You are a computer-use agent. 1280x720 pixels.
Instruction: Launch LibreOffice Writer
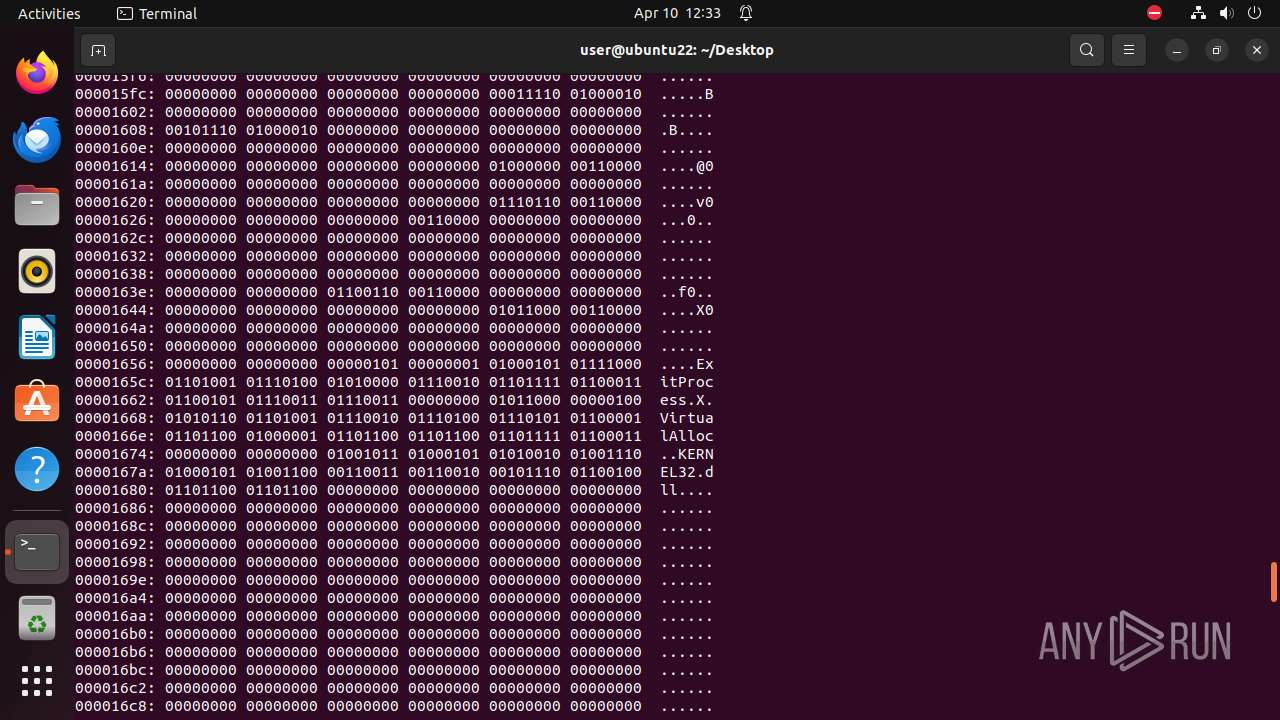37,337
